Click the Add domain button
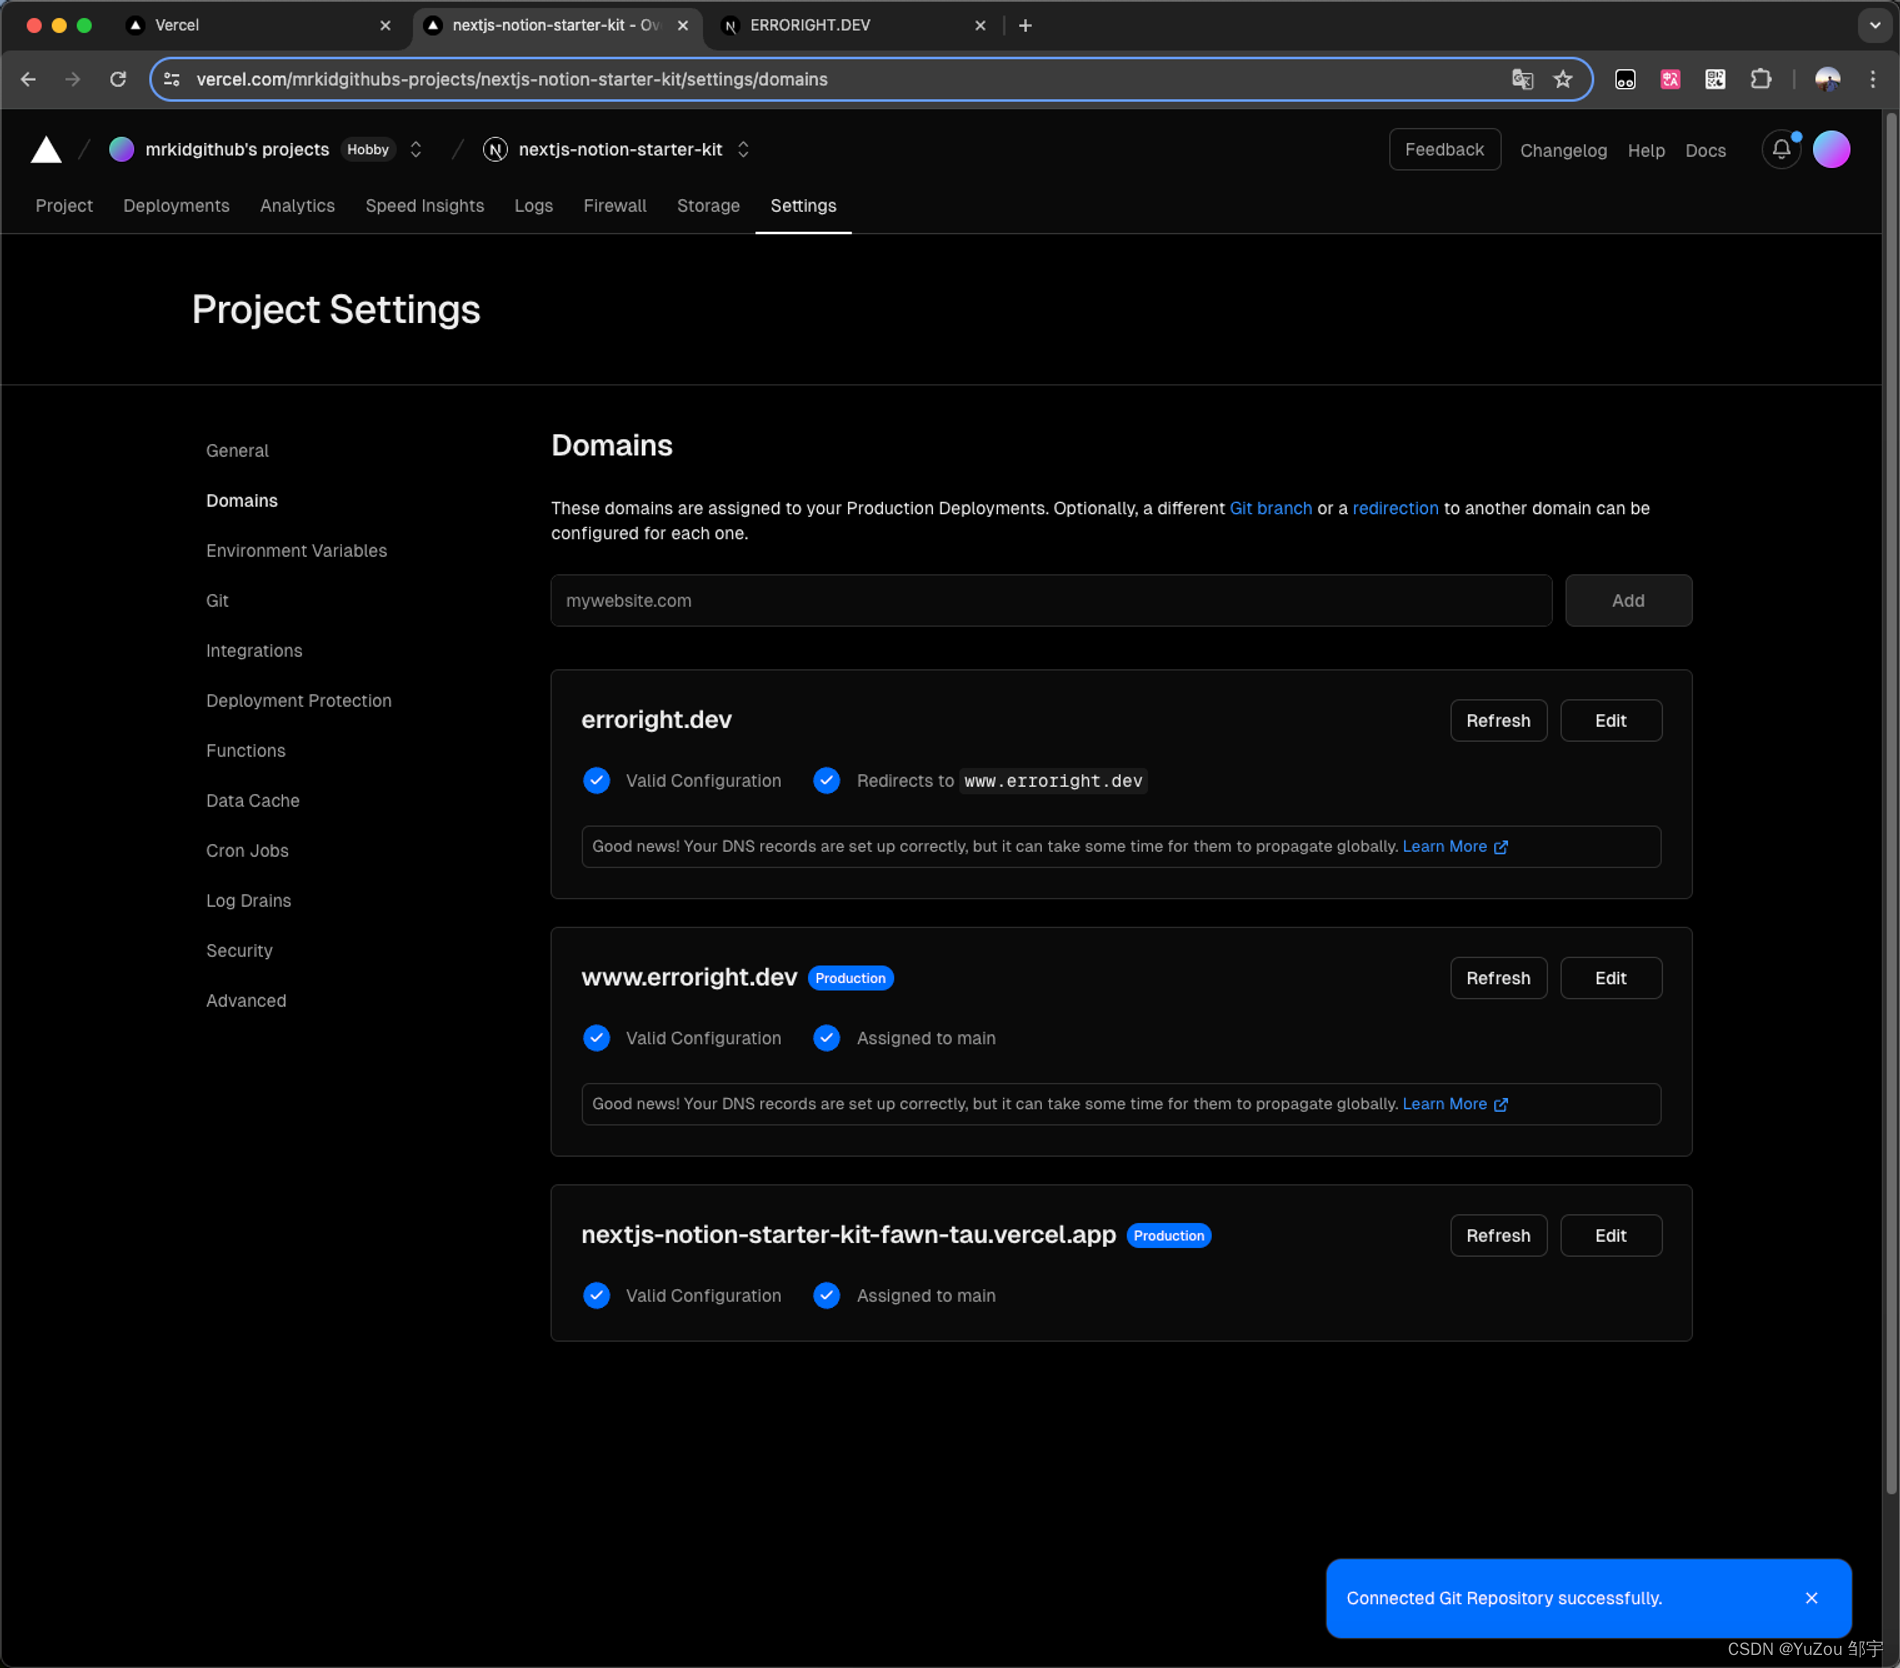This screenshot has width=1900, height=1668. [1628, 601]
